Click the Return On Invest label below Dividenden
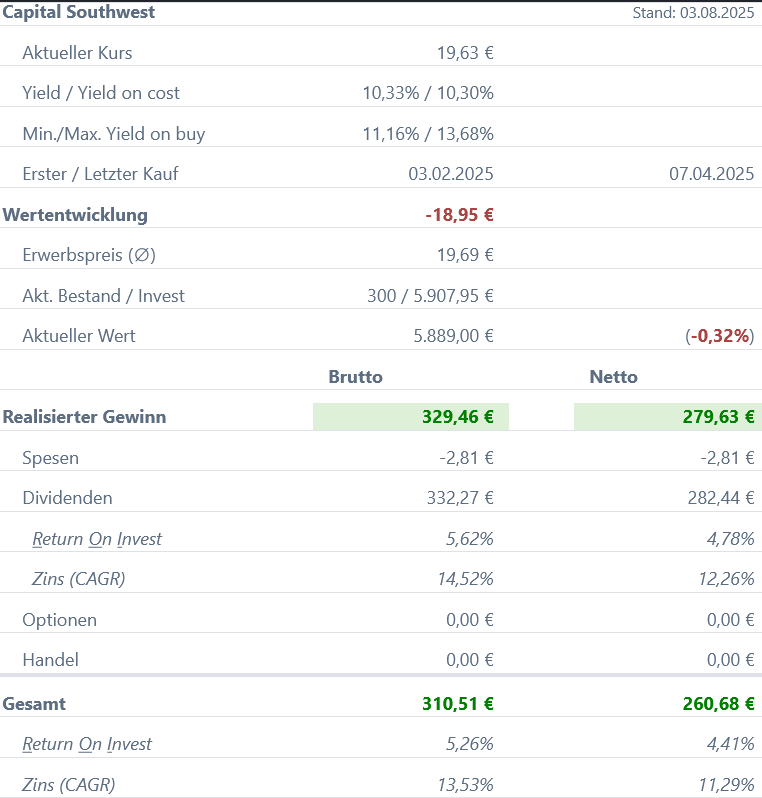 point(97,539)
